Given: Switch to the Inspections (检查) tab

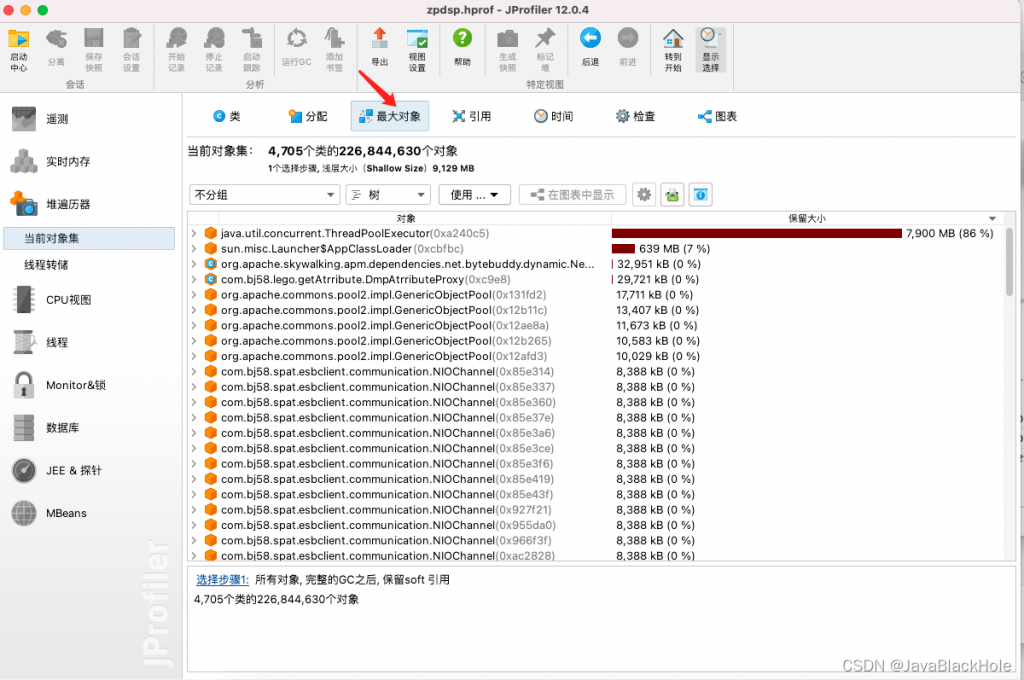Looking at the screenshot, I should [x=635, y=116].
